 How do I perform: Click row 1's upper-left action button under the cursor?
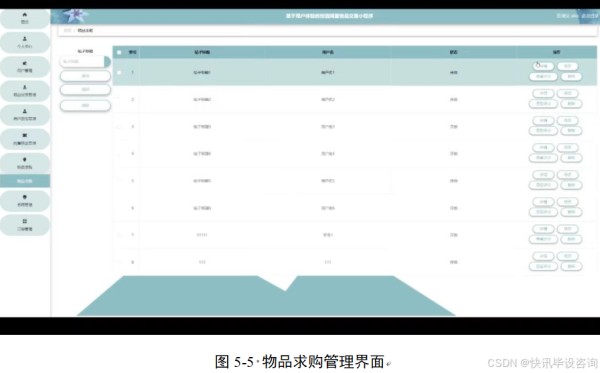(543, 66)
